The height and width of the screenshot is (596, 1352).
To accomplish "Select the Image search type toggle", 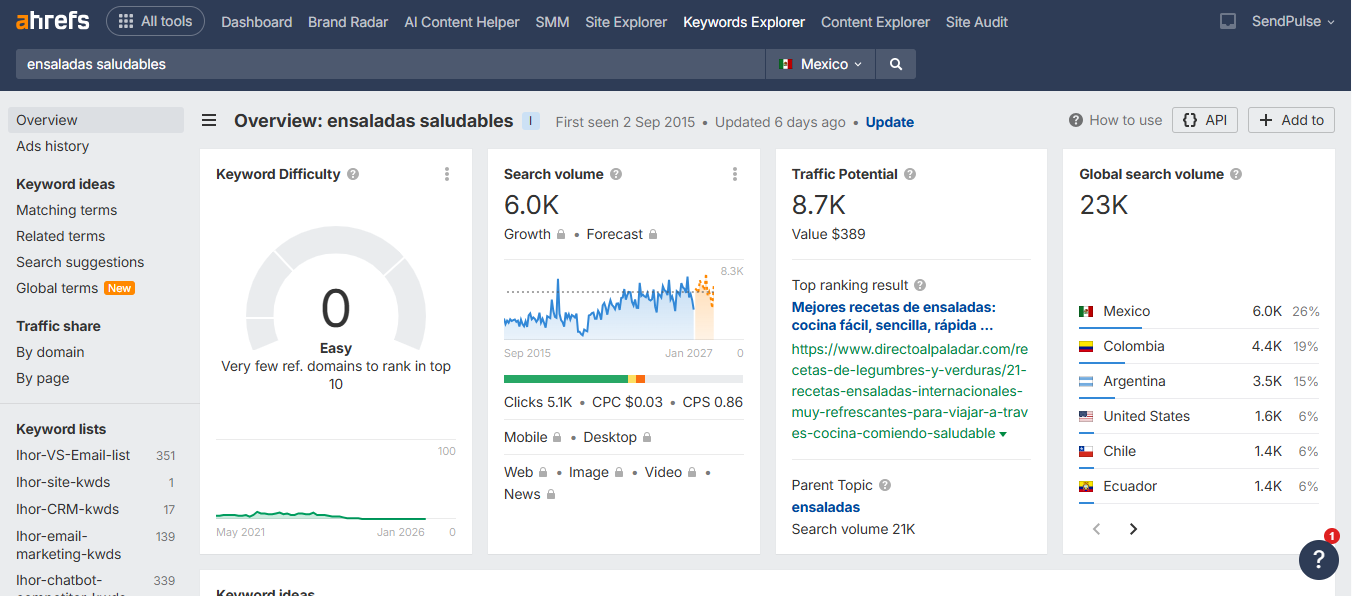I will 589,471.
